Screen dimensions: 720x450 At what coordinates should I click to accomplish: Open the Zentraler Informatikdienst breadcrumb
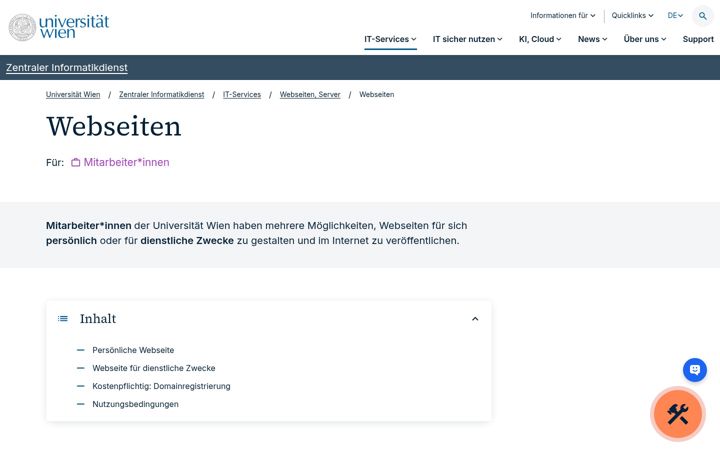[x=162, y=95]
